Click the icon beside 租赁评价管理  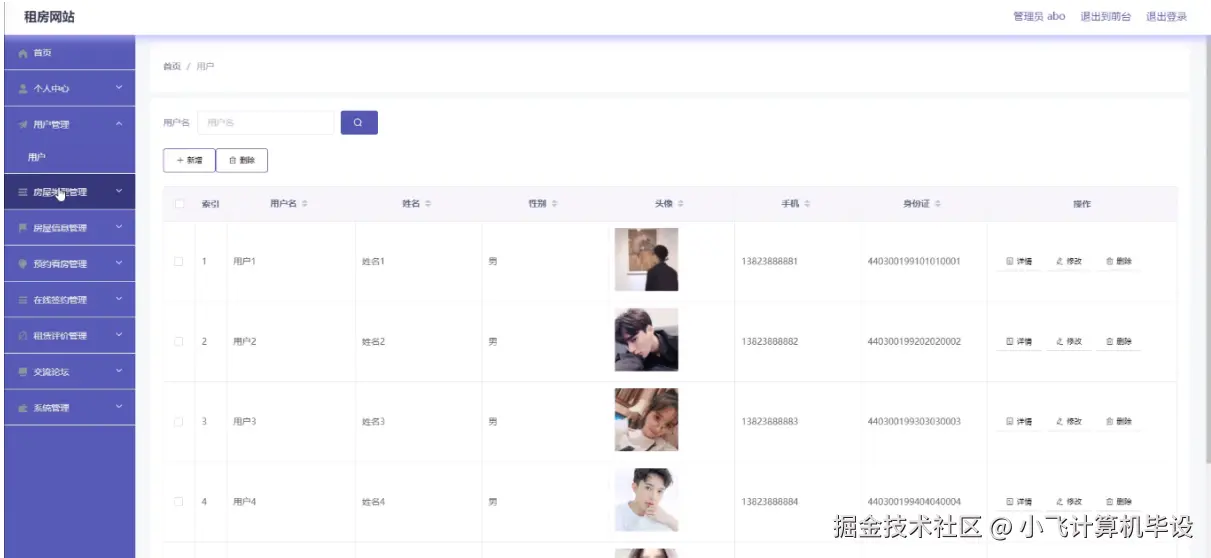[23, 336]
